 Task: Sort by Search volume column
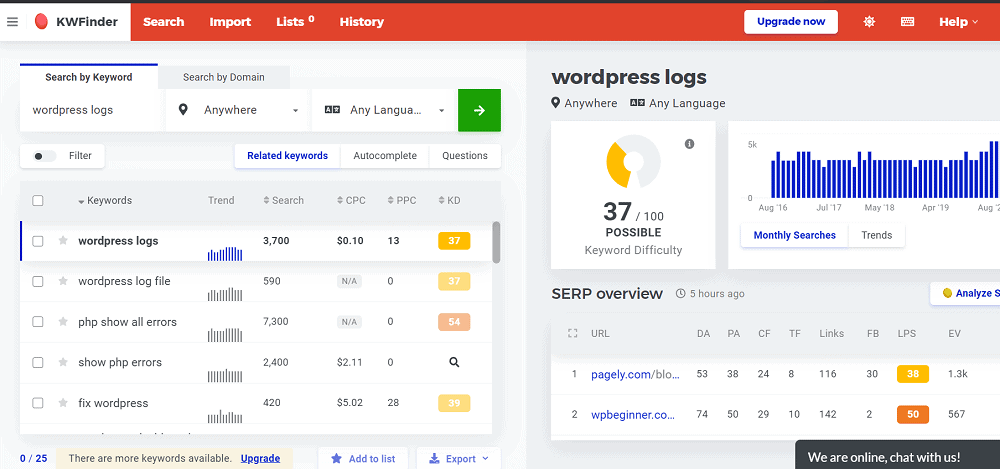tap(283, 200)
